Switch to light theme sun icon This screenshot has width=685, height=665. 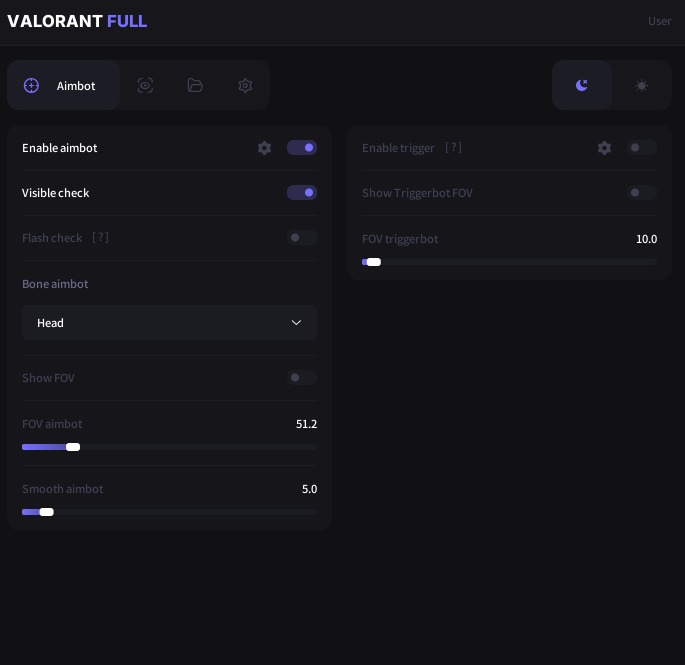642,86
